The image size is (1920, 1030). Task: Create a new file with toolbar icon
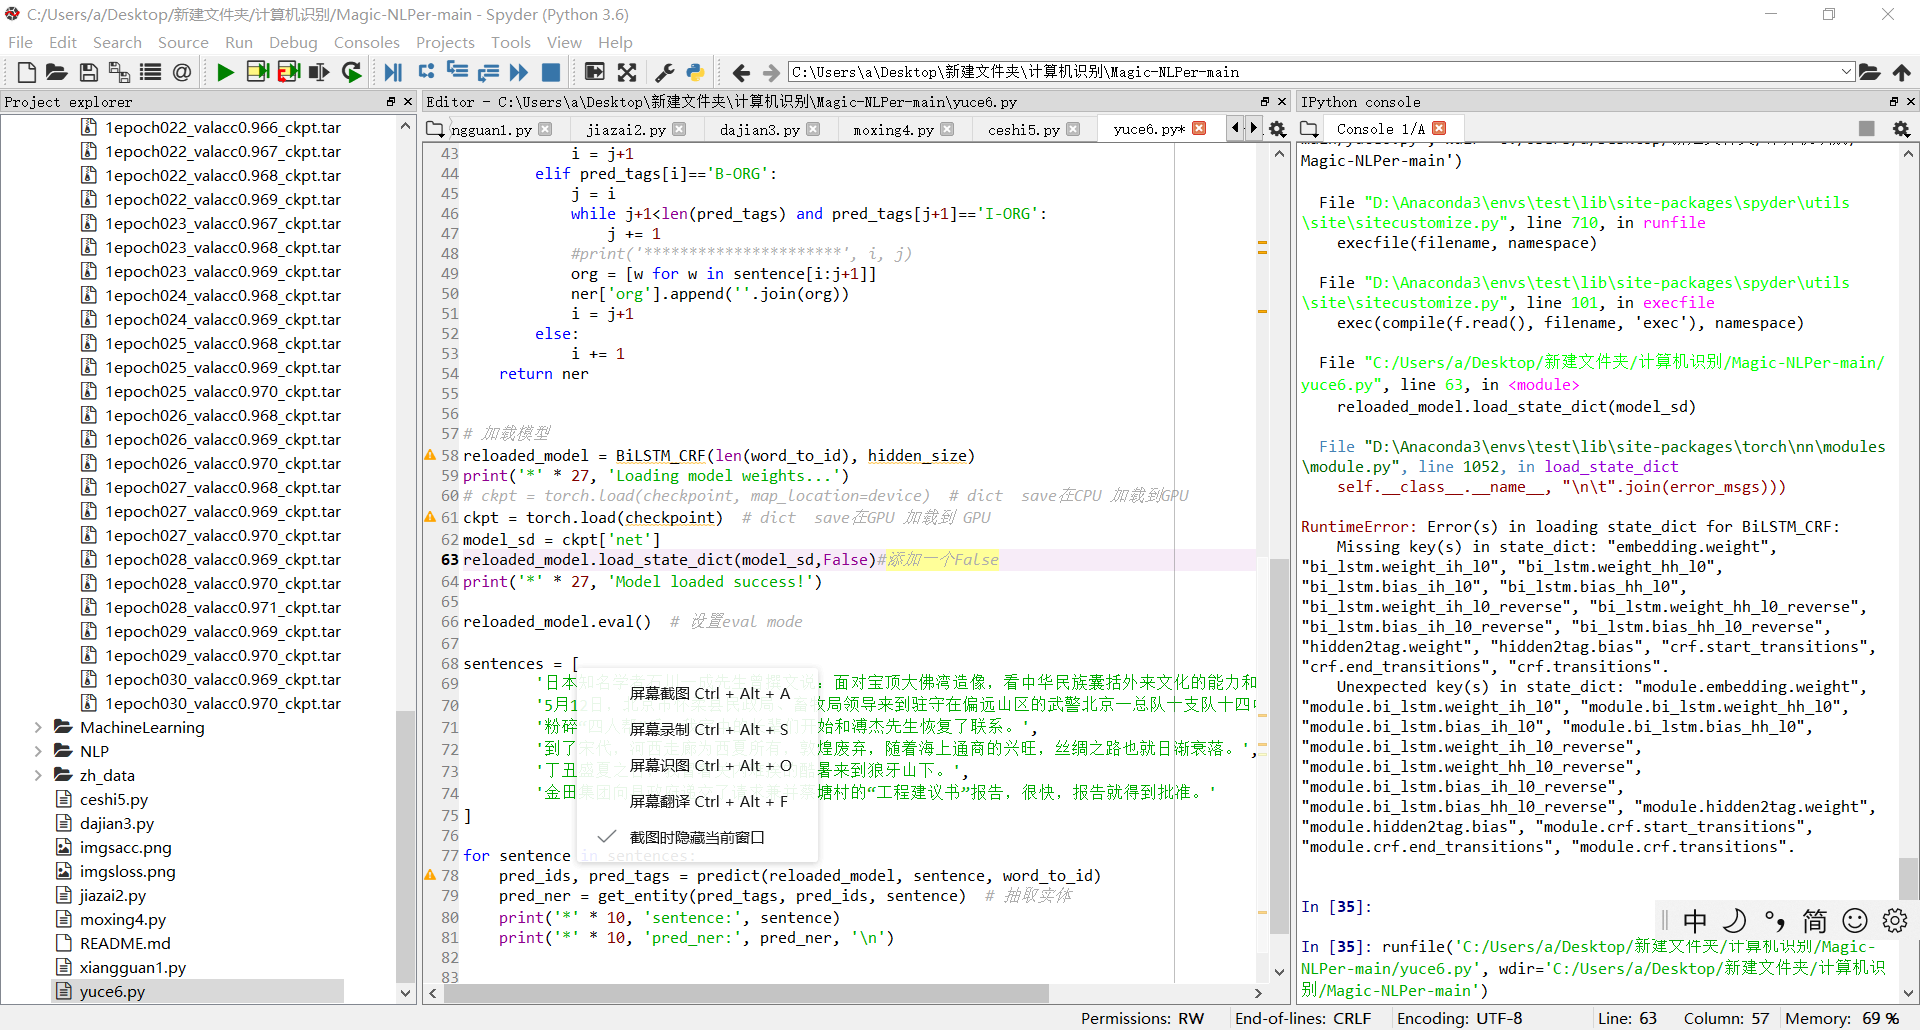tap(26, 72)
